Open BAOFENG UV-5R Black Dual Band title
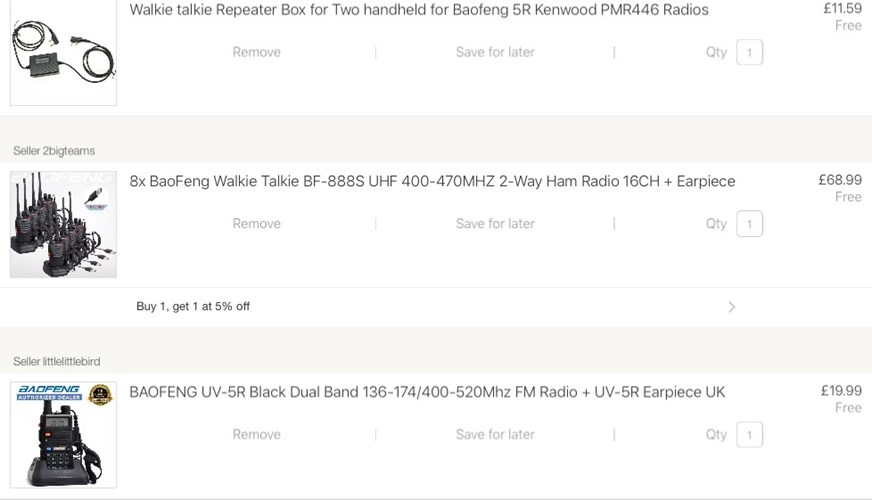 click(427, 392)
